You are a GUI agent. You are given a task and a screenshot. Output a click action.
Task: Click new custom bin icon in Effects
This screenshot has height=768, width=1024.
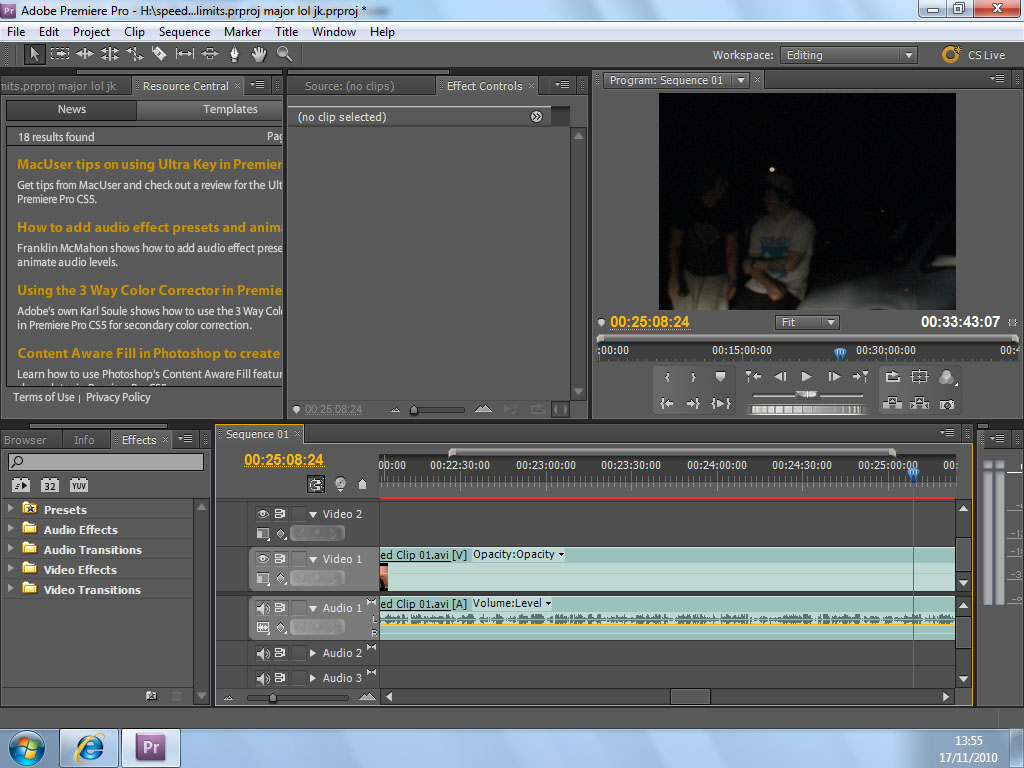[x=152, y=696]
